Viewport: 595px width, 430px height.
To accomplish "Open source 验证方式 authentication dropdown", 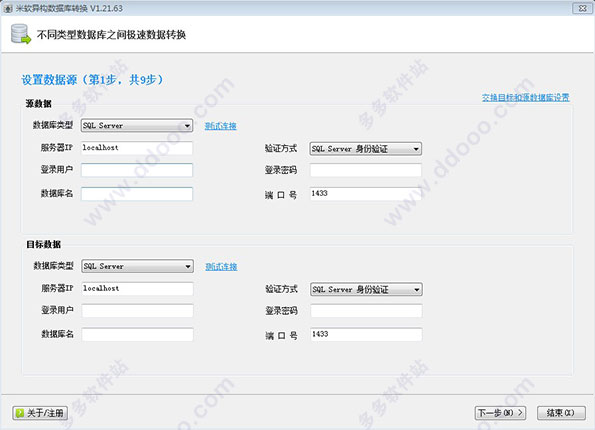I will 365,149.
